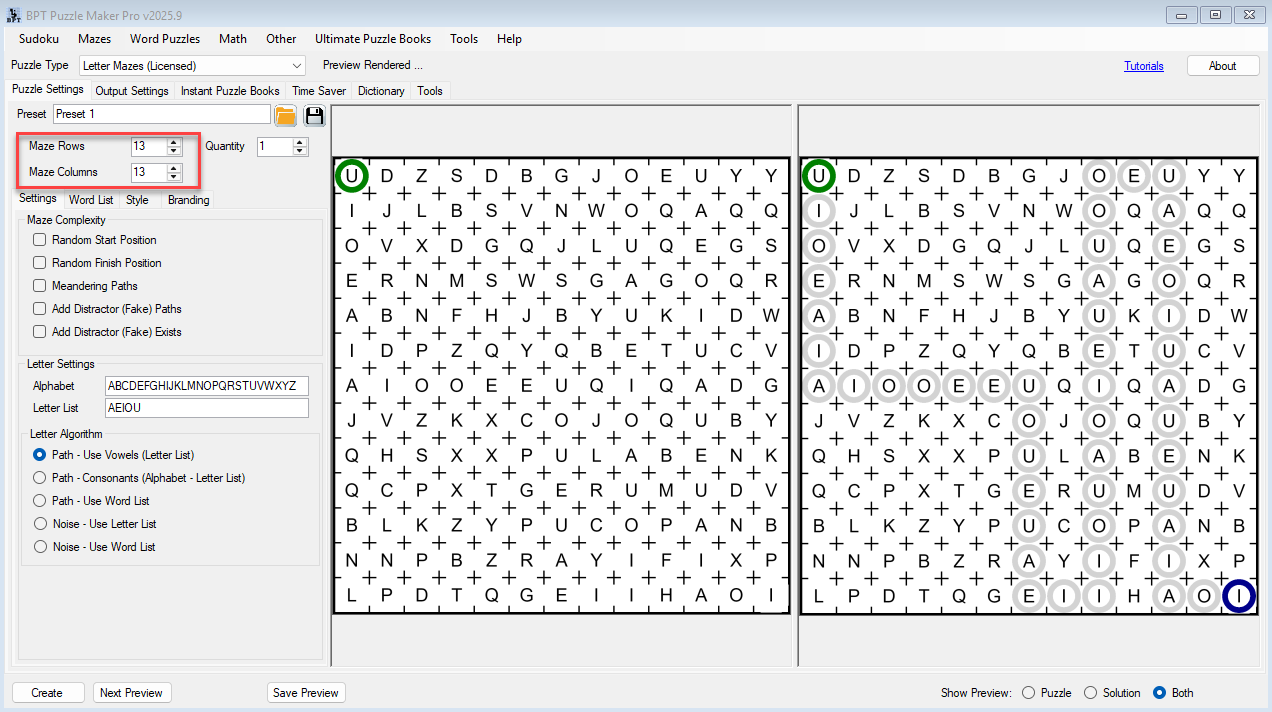Click the save preset floppy disk icon
The image size is (1272, 712).
314,115
